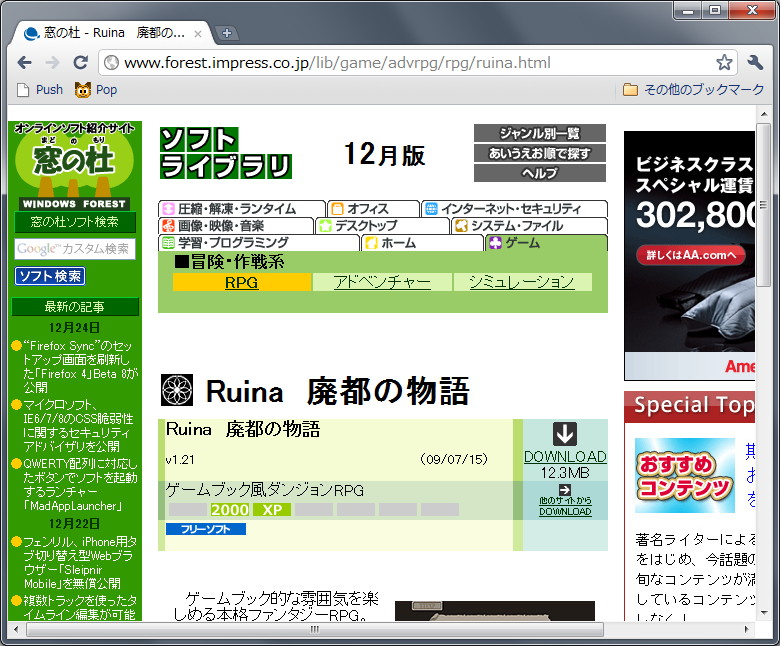780x646 pixels.
Task: Open the 複数トラック タイムライン編集 article
Action: tap(80, 608)
